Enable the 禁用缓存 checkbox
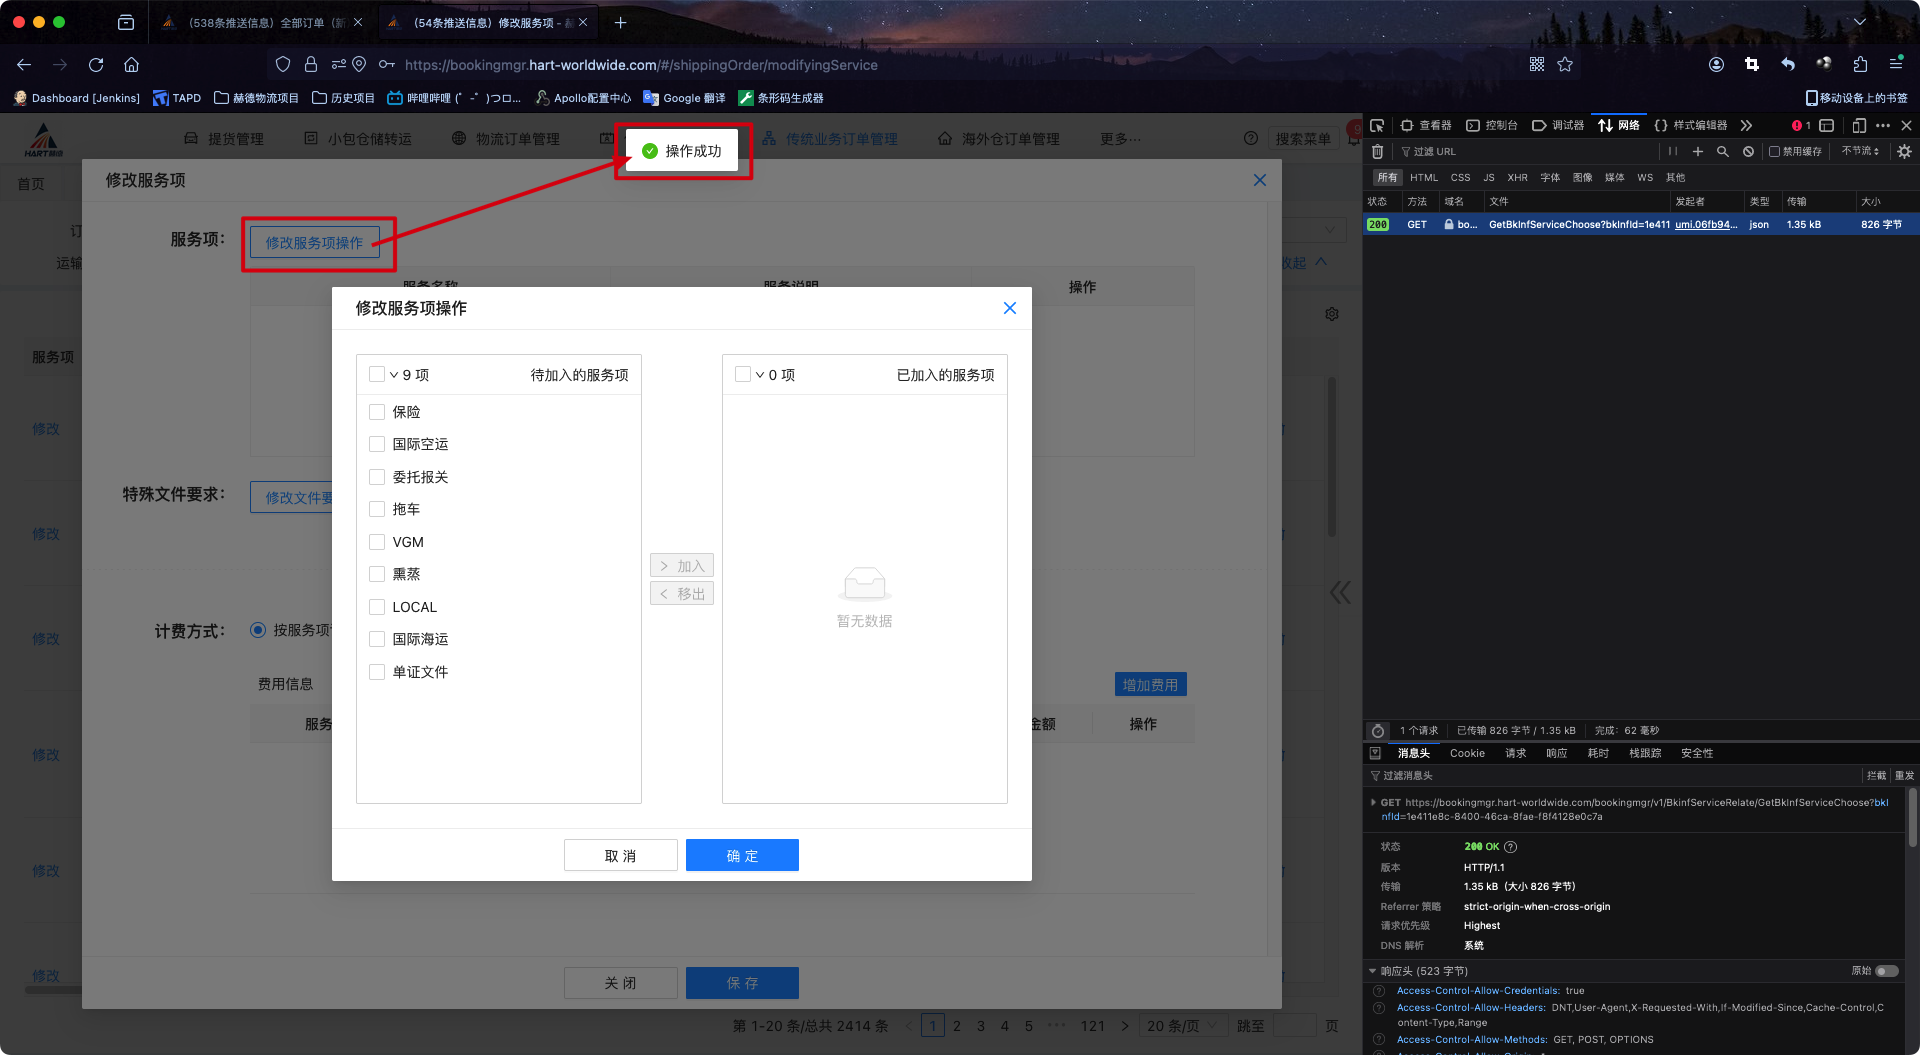This screenshot has height=1055, width=1920. coord(1774,152)
